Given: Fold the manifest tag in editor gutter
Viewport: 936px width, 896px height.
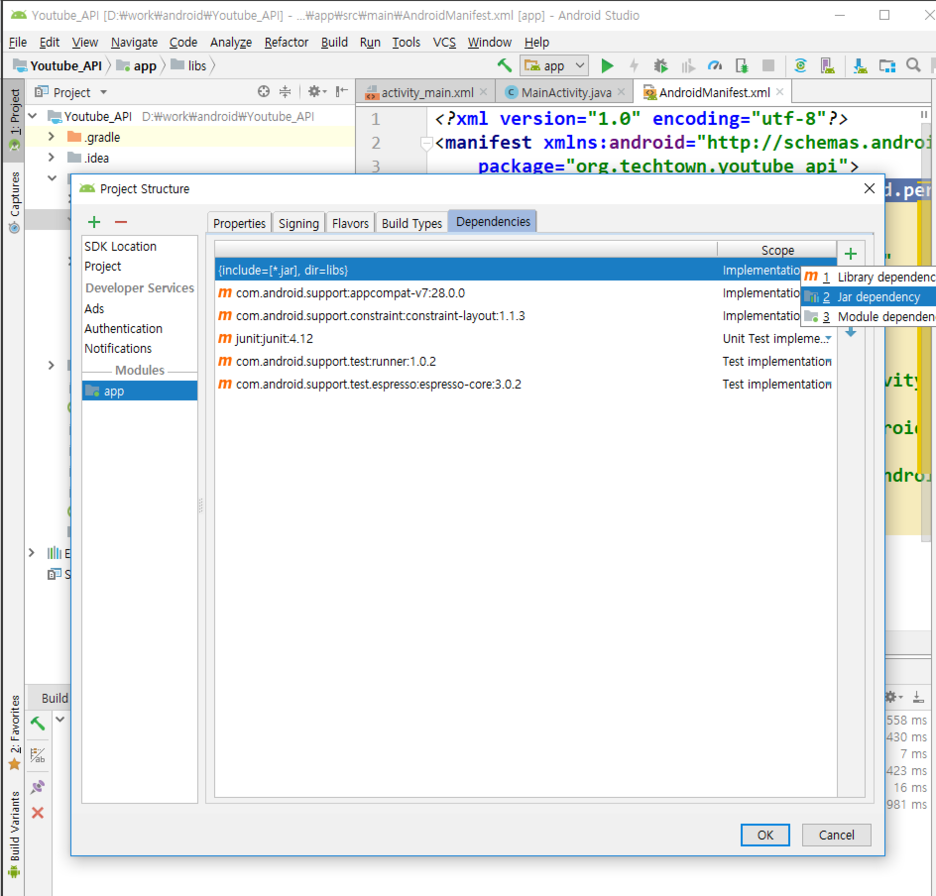Looking at the screenshot, I should pos(426,143).
